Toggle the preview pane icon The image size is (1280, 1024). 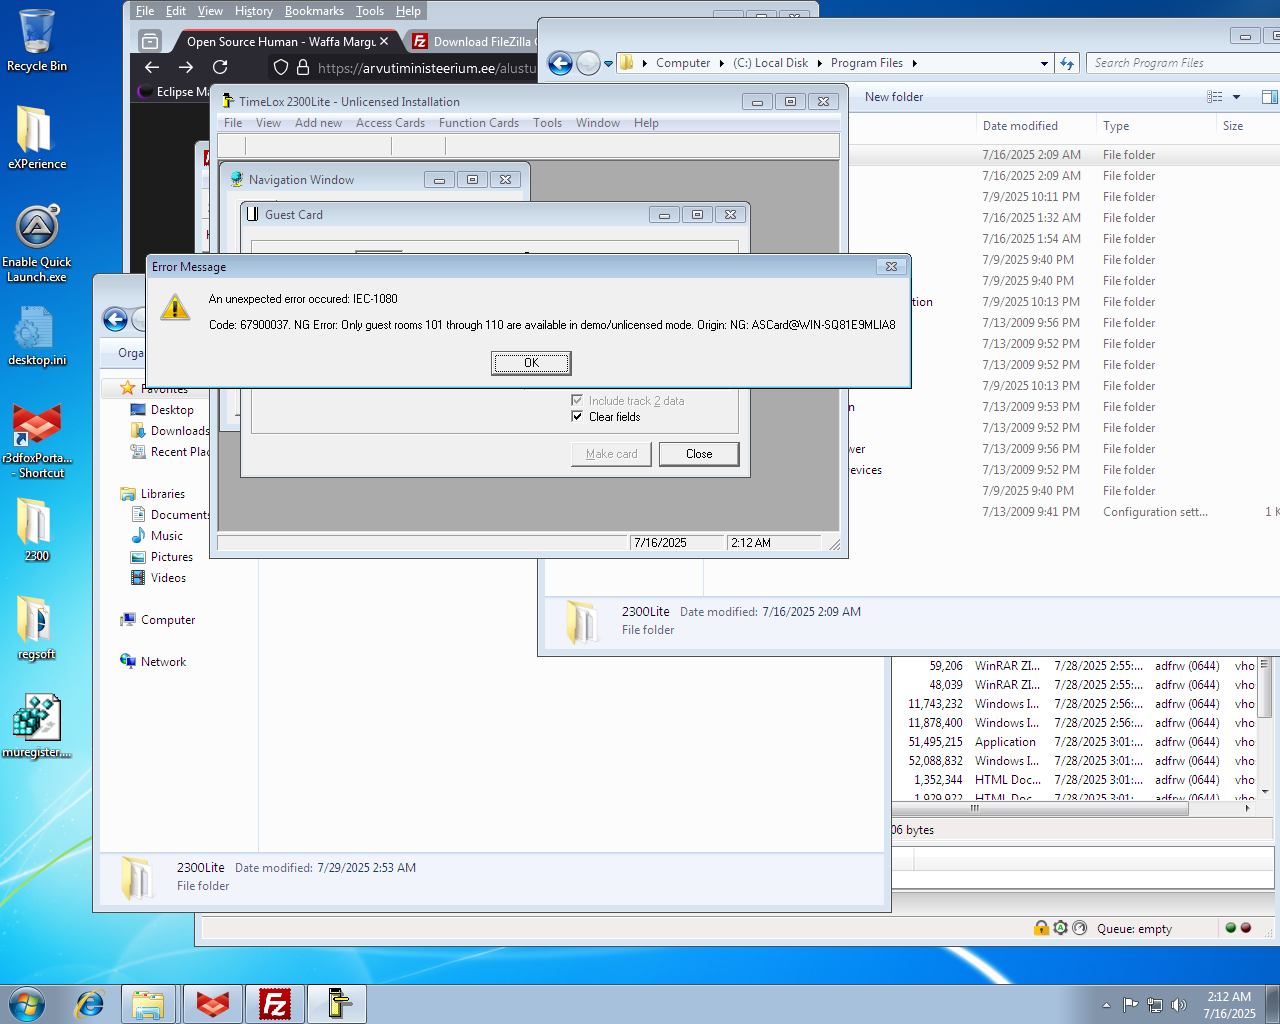click(x=1269, y=97)
